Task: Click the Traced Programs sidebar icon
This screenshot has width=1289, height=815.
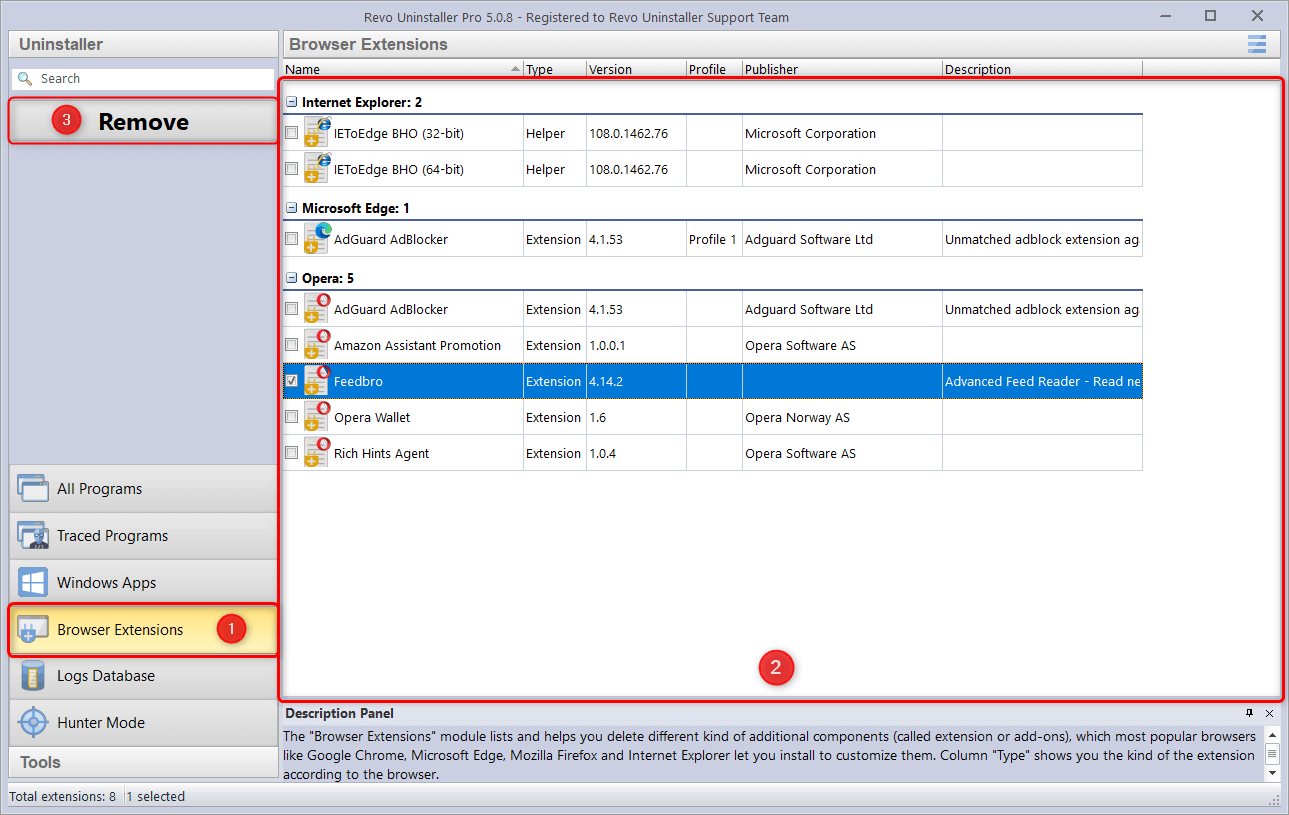Action: (33, 536)
